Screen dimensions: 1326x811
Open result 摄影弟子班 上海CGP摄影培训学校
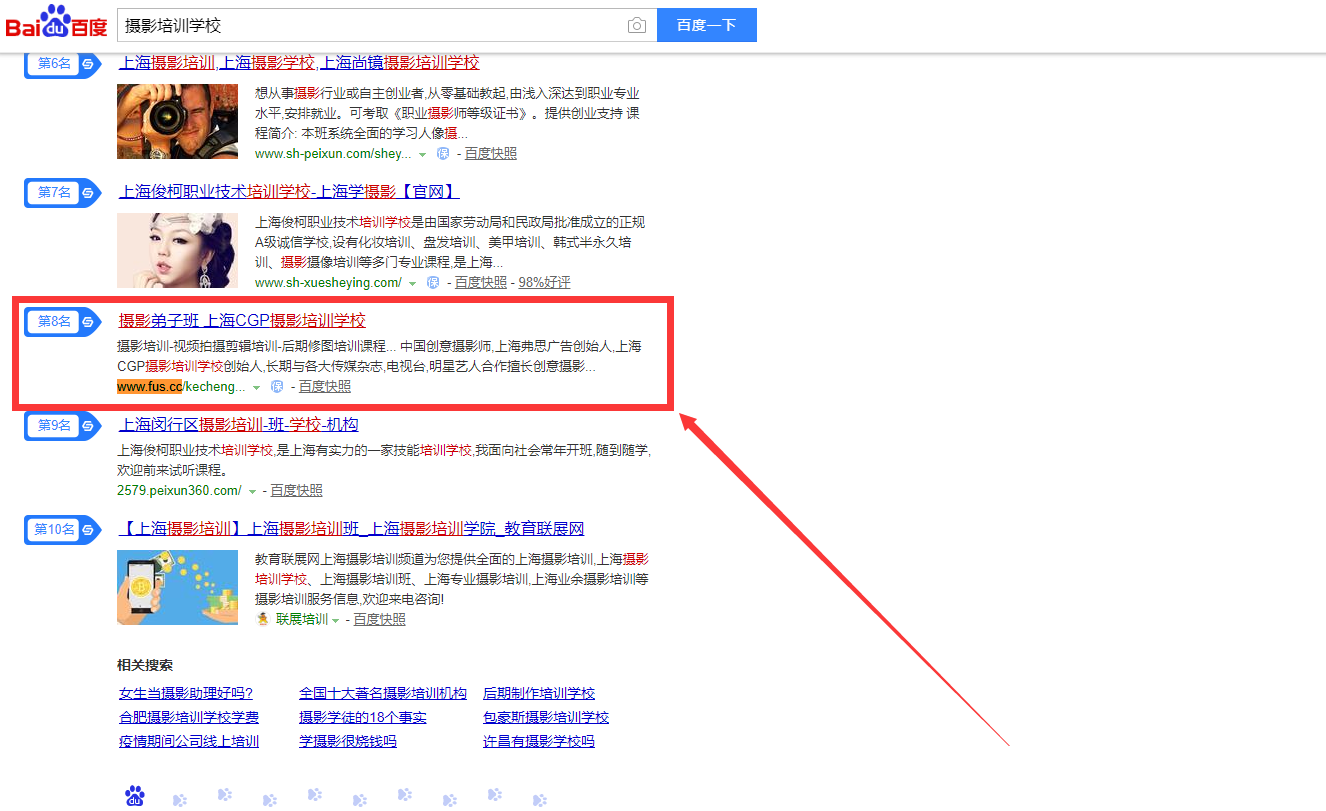coord(242,321)
